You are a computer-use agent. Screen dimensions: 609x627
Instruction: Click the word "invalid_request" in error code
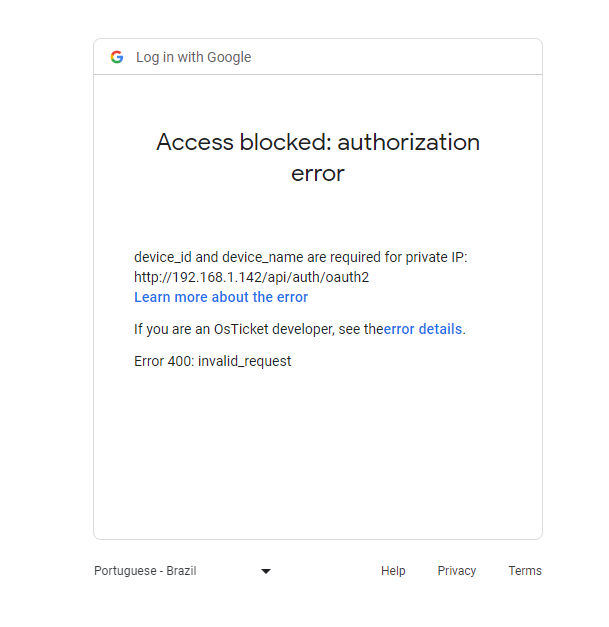pyautogui.click(x=245, y=361)
